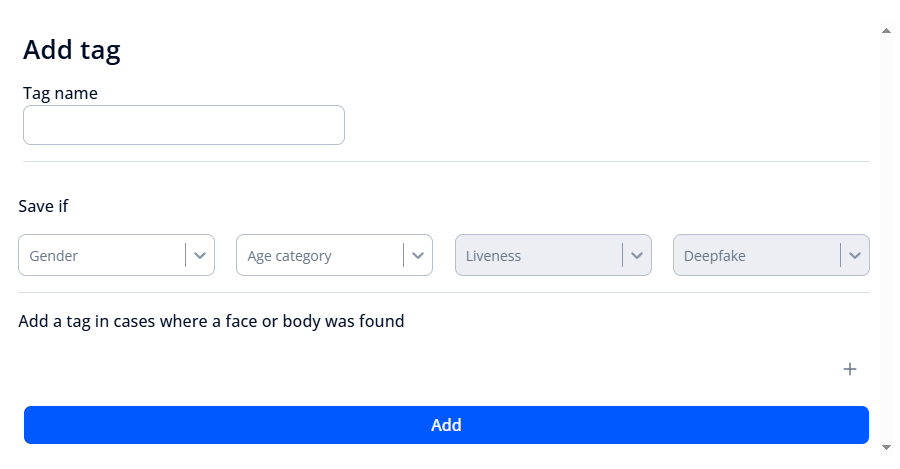Screen dimensions: 900x469
Task: Click the scrollbar up arrow
Action: click(x=886, y=31)
